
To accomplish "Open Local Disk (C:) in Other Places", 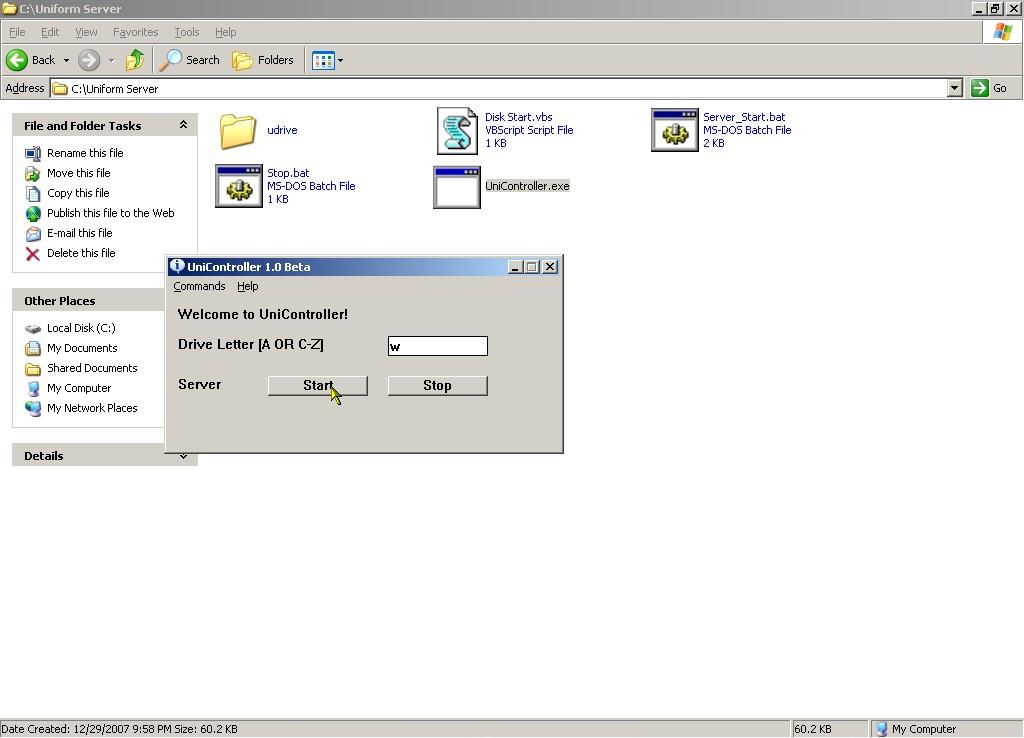I will [81, 328].
